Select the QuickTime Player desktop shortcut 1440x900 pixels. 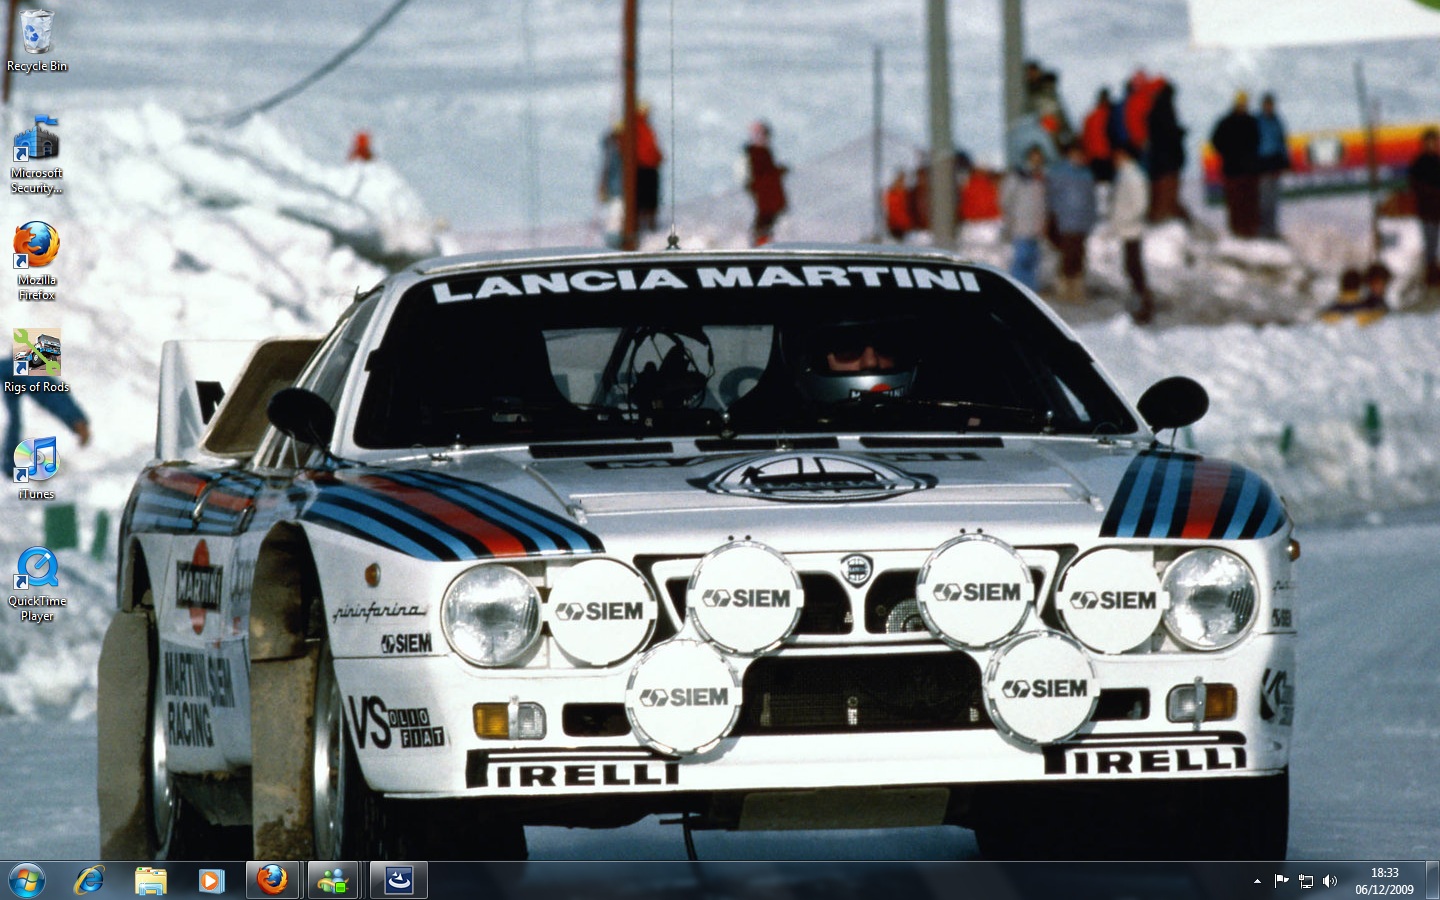[37, 584]
